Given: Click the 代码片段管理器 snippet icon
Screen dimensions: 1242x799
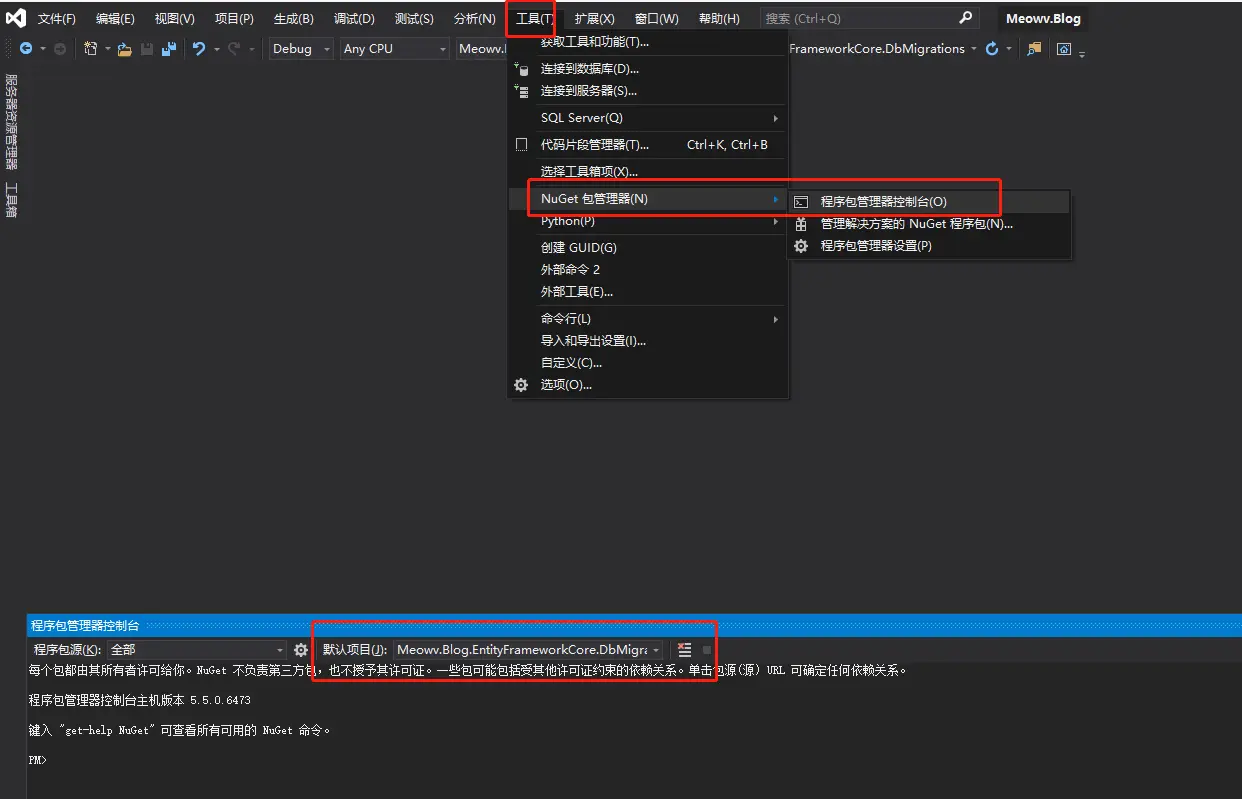Looking at the screenshot, I should 521,145.
